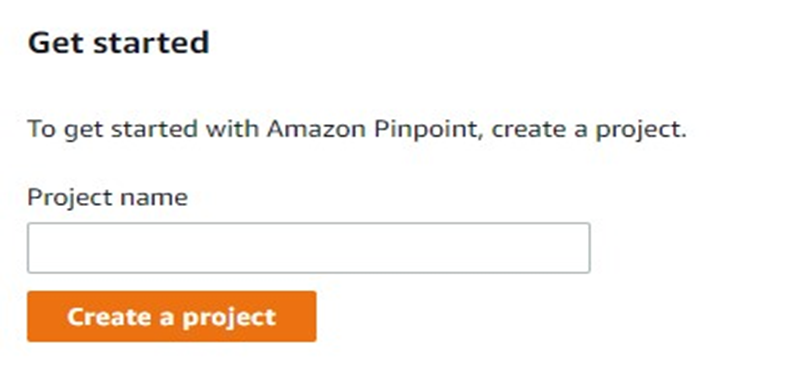Click "create a project." at the end of the description
Screen dimensions: 803x366
[x=589, y=129]
